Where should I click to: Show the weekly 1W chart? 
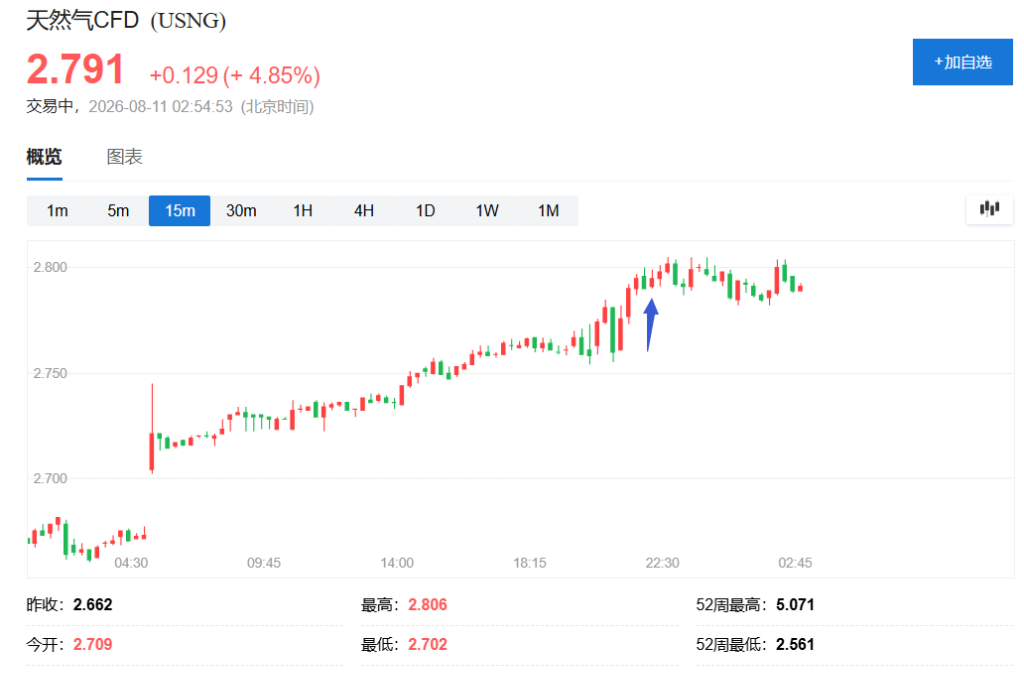487,210
